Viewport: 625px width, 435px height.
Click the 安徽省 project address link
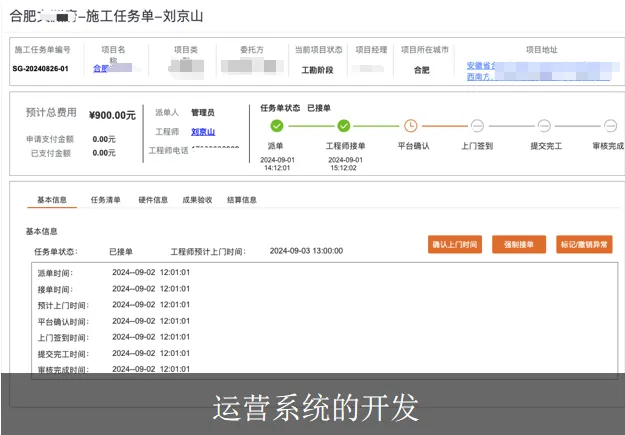click(x=481, y=64)
